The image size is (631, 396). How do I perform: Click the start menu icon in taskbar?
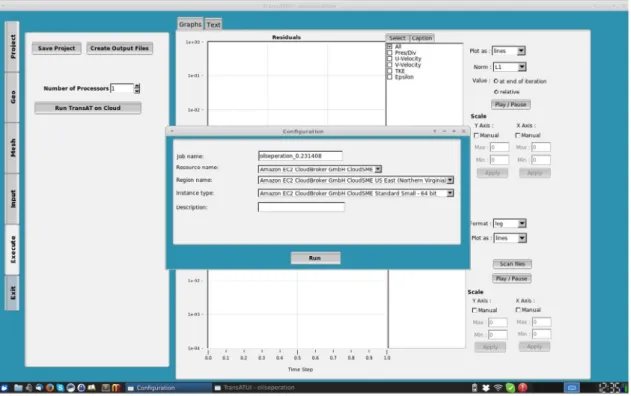click(x=4, y=388)
